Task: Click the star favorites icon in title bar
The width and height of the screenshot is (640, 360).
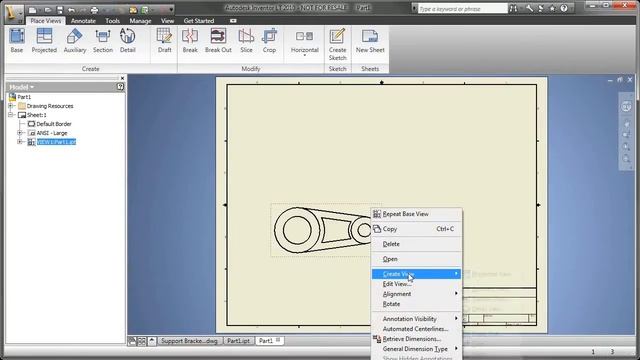Action: tap(552, 9)
